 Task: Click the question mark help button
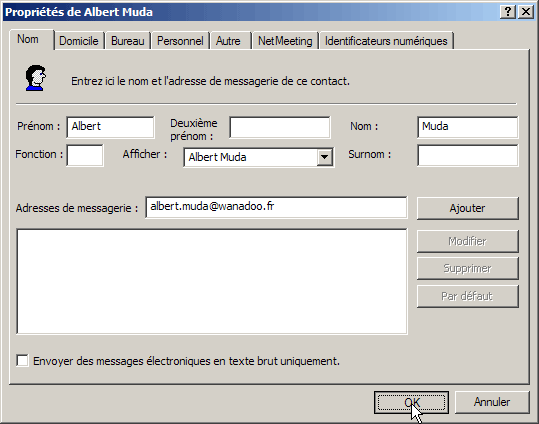pyautogui.click(x=508, y=12)
